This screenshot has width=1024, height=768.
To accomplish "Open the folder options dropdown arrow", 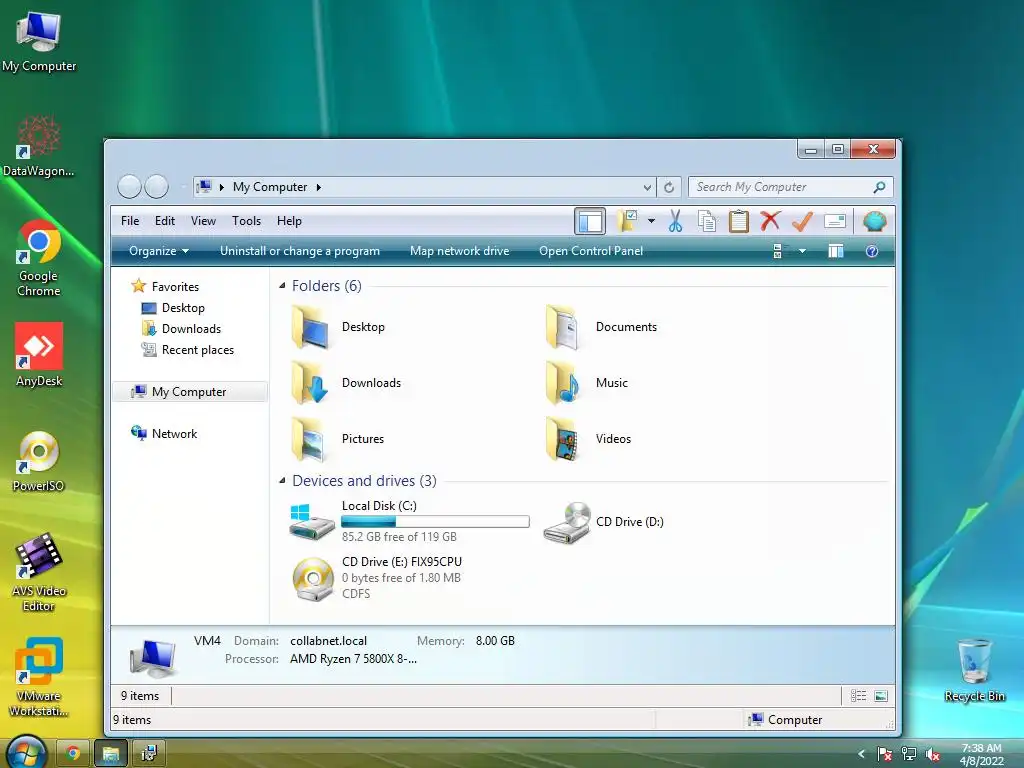I will (x=651, y=221).
